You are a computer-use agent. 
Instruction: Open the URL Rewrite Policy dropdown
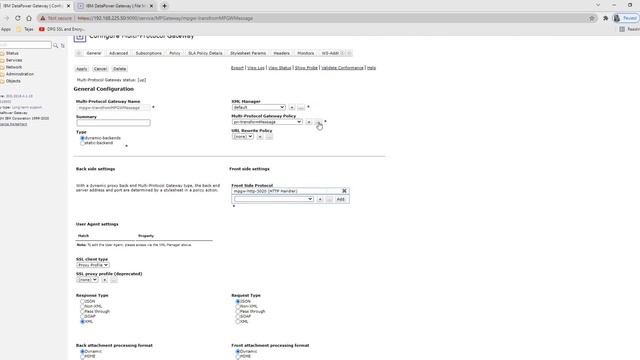tap(243, 137)
